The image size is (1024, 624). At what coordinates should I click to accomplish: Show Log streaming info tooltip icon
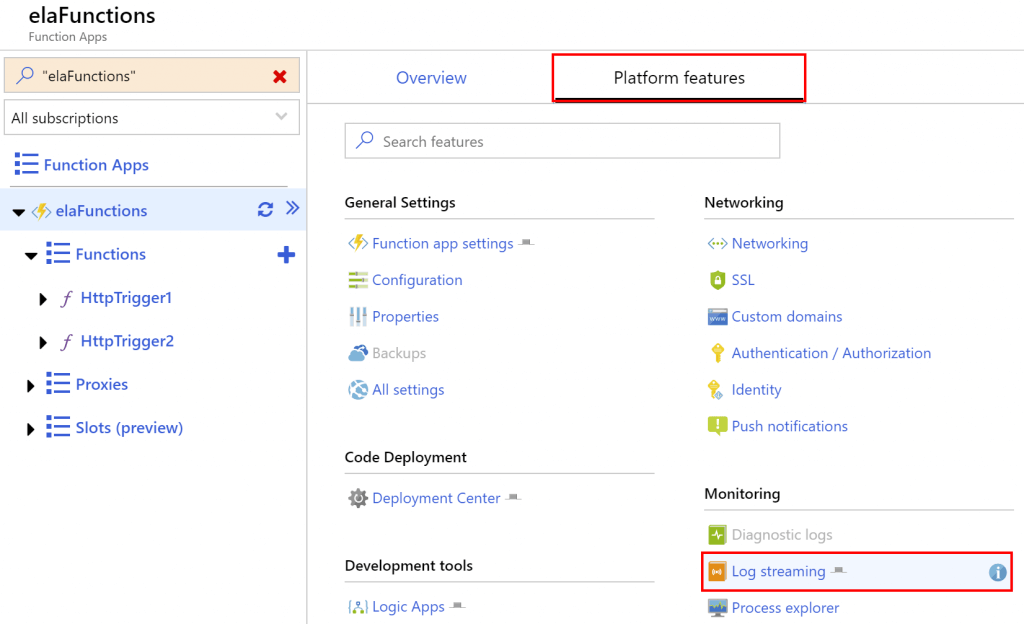tap(997, 572)
